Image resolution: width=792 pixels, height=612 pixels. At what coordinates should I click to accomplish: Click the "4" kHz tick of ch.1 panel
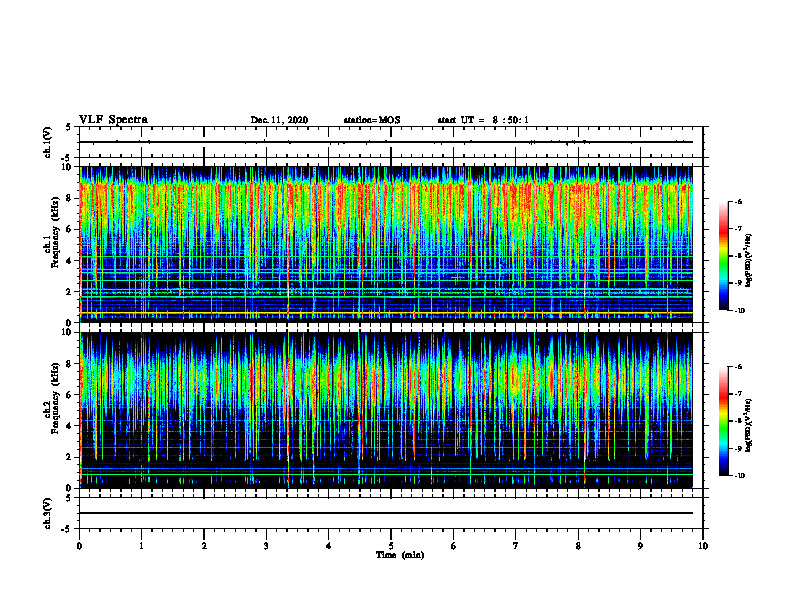point(69,261)
